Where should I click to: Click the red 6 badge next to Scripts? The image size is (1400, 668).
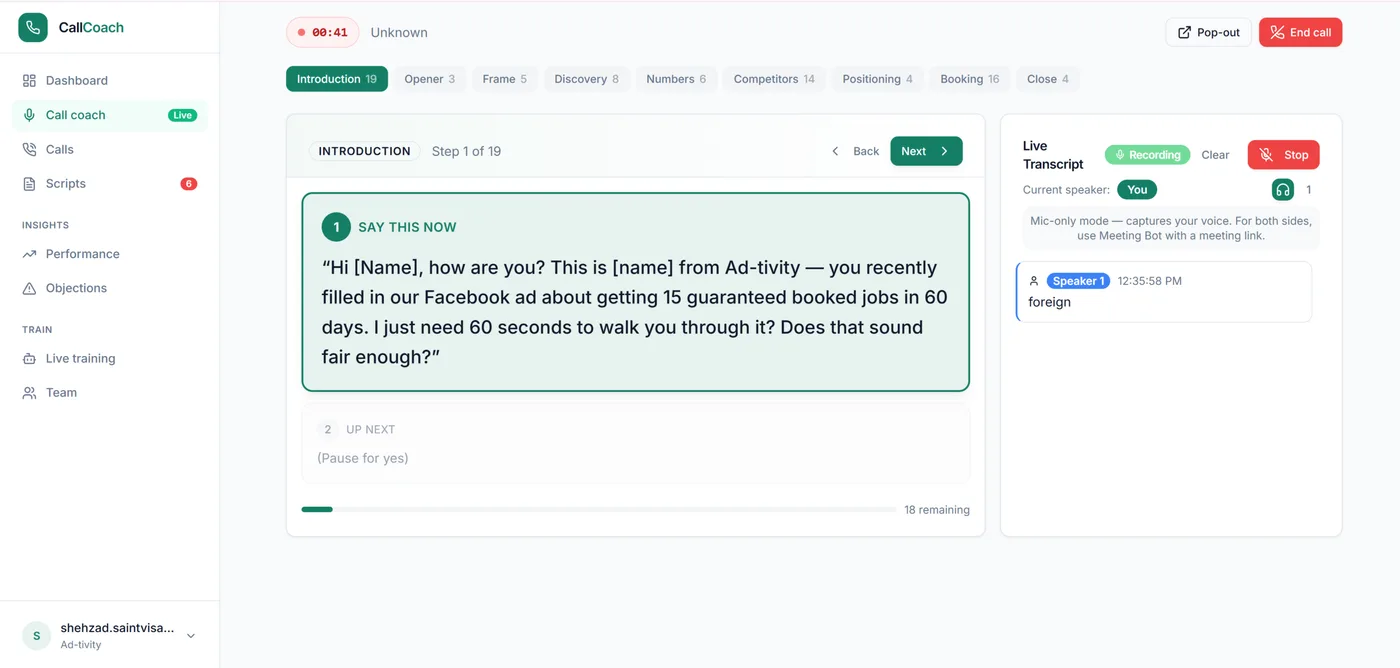[x=188, y=183]
